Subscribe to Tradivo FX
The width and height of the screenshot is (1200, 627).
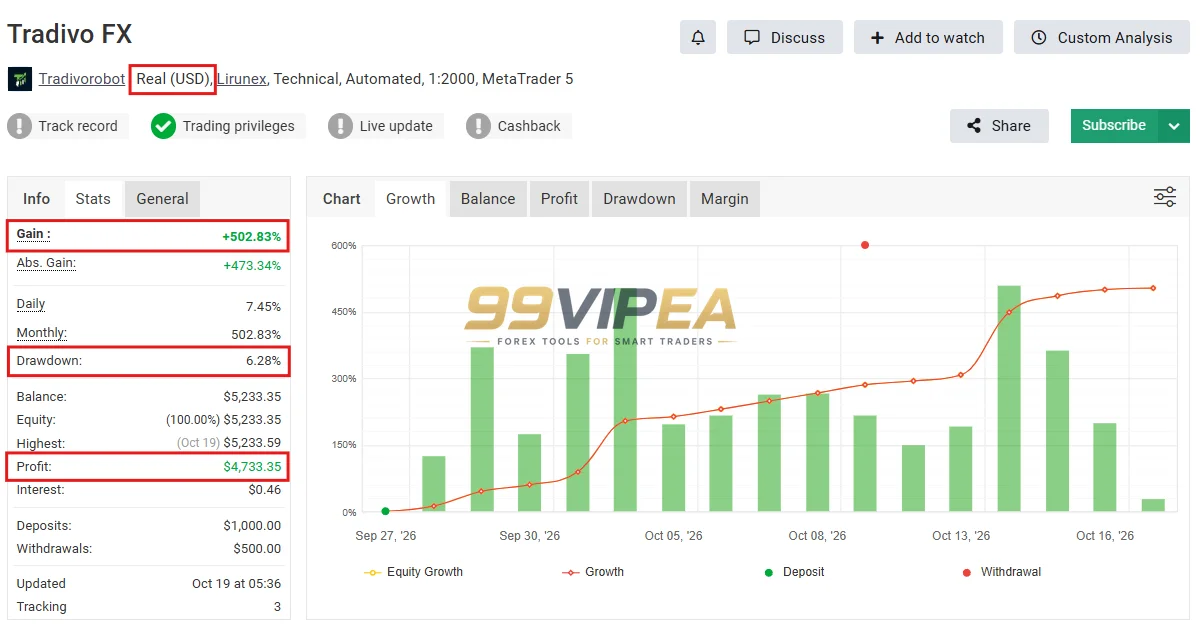[1114, 126]
